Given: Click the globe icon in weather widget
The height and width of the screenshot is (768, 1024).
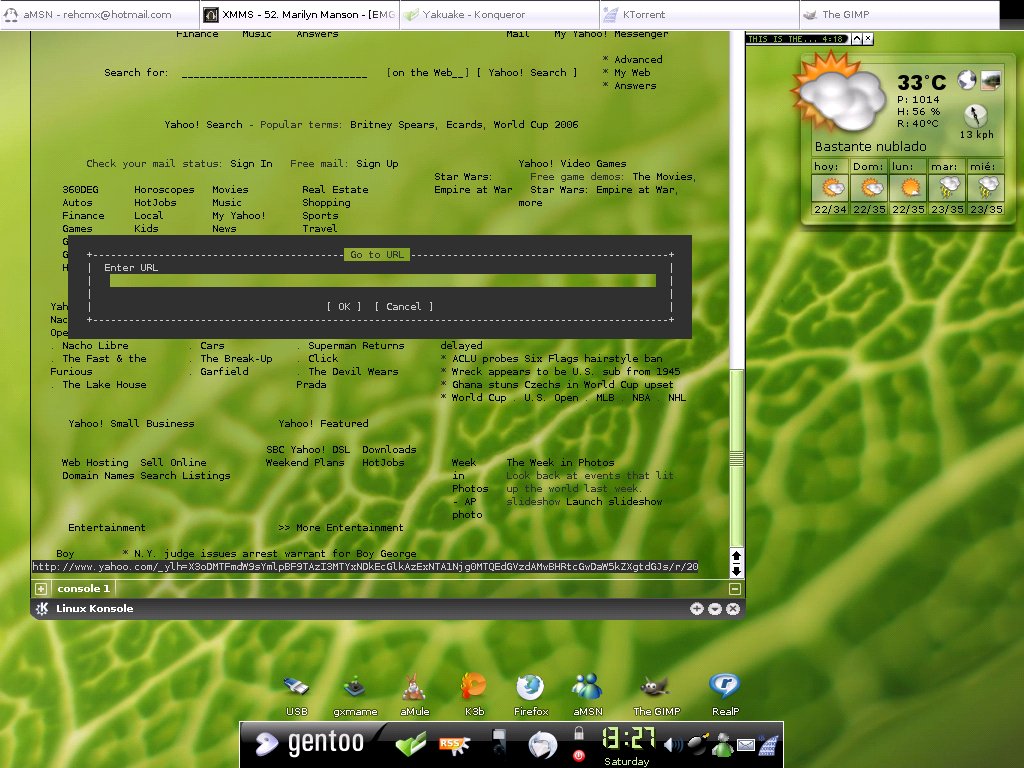Looking at the screenshot, I should pyautogui.click(x=967, y=80).
